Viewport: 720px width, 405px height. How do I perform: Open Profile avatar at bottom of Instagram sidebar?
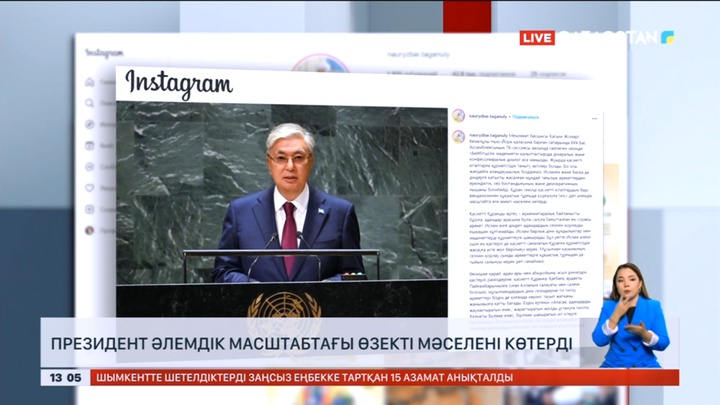90,231
